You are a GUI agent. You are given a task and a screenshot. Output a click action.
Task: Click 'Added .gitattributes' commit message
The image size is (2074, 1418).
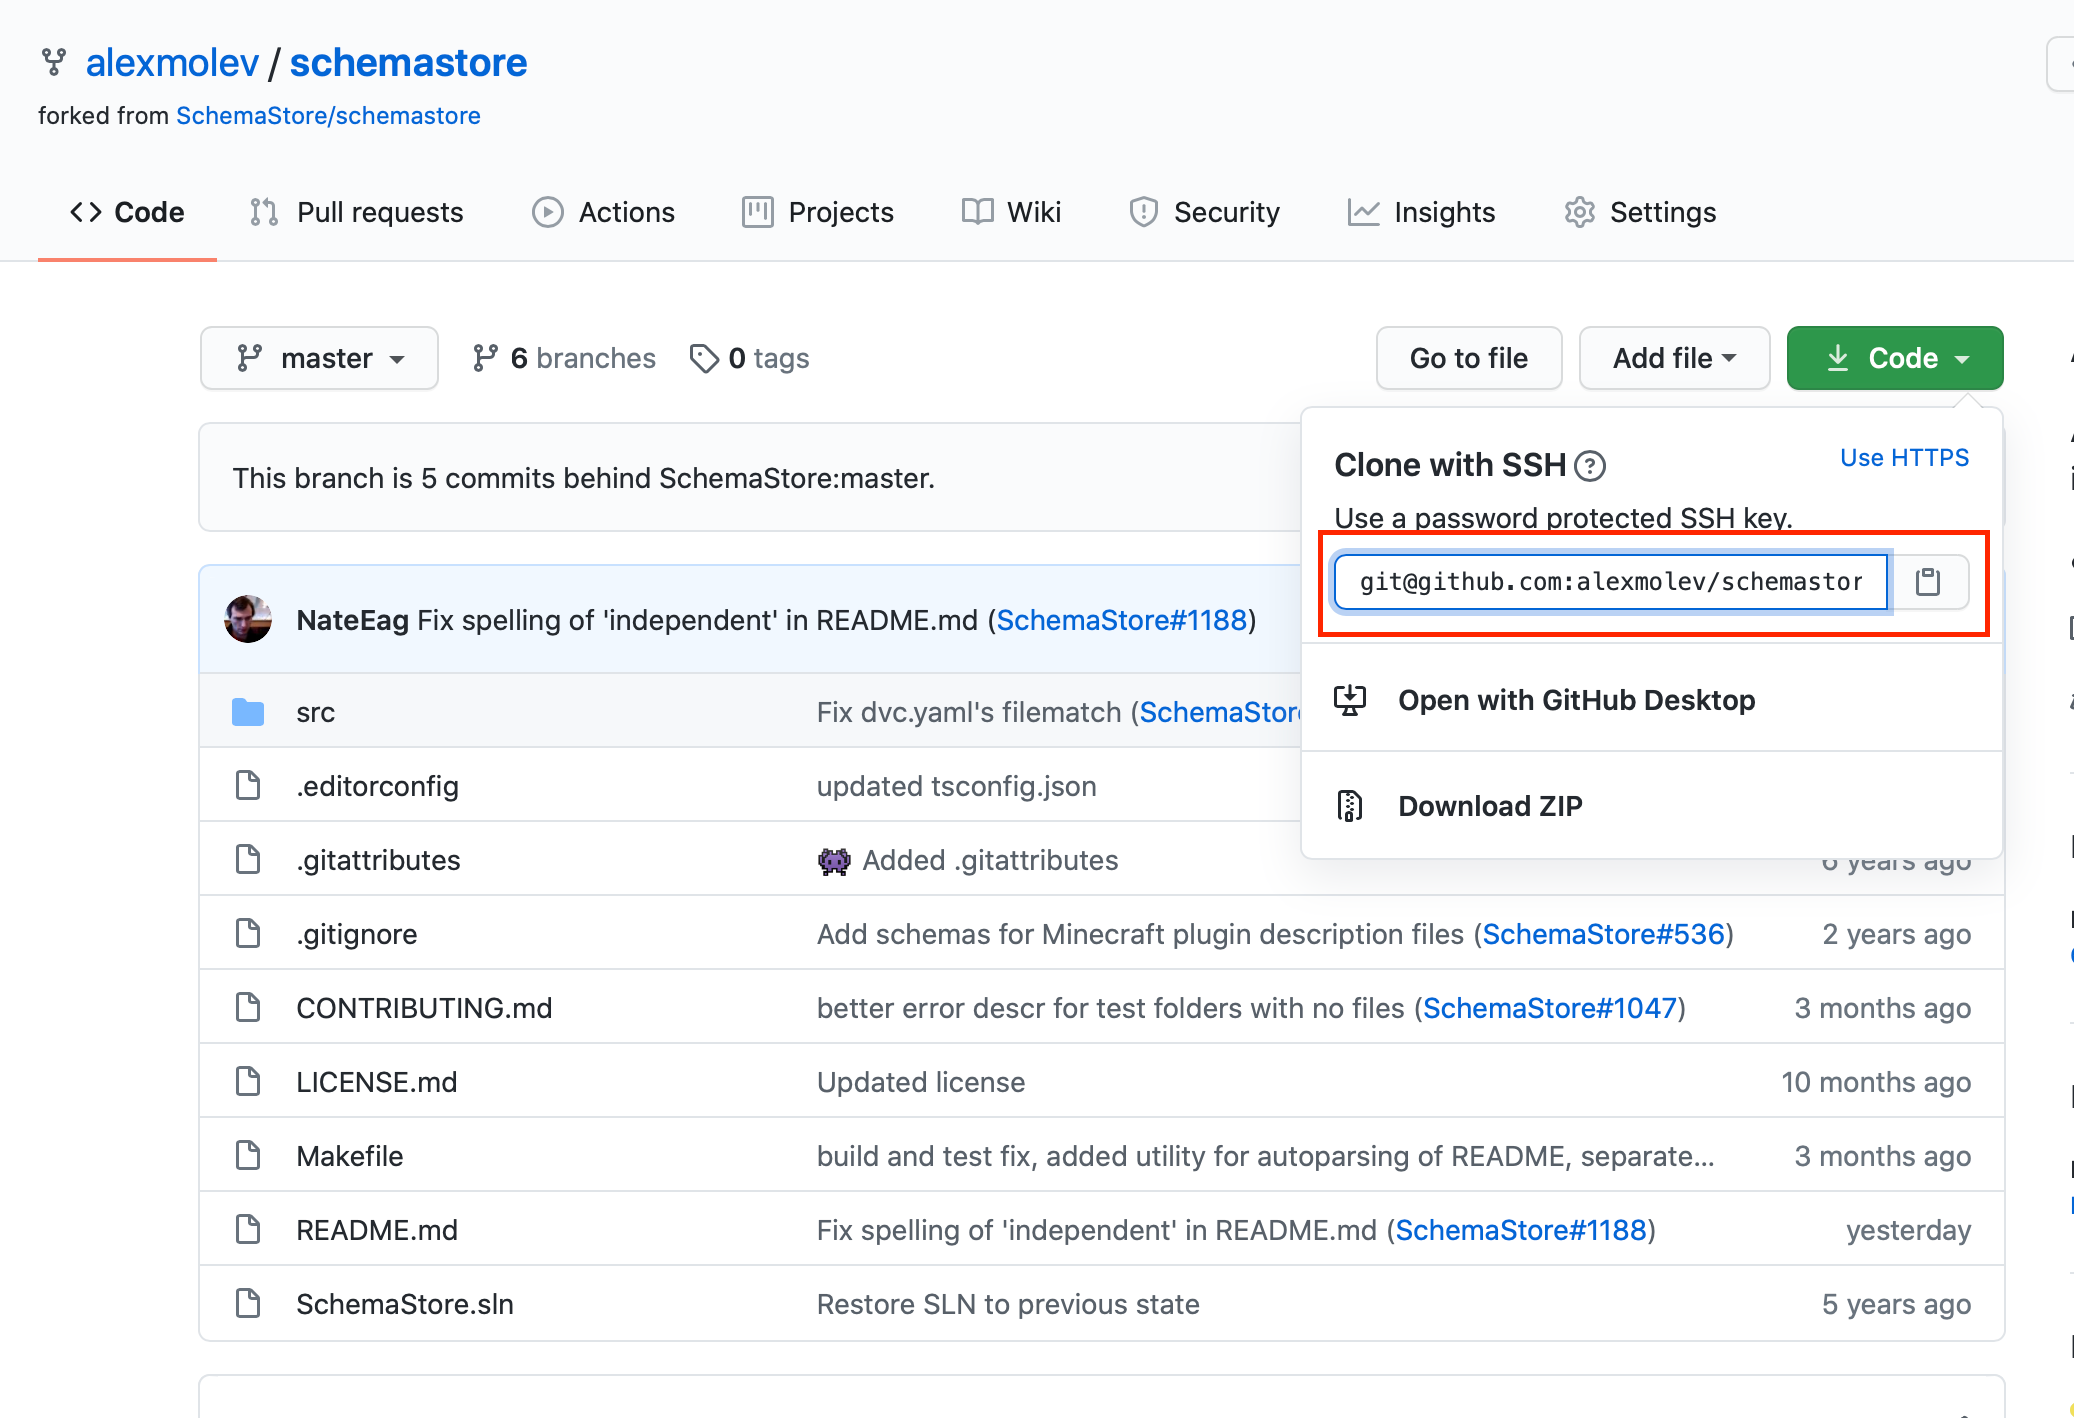pyautogui.click(x=990, y=860)
